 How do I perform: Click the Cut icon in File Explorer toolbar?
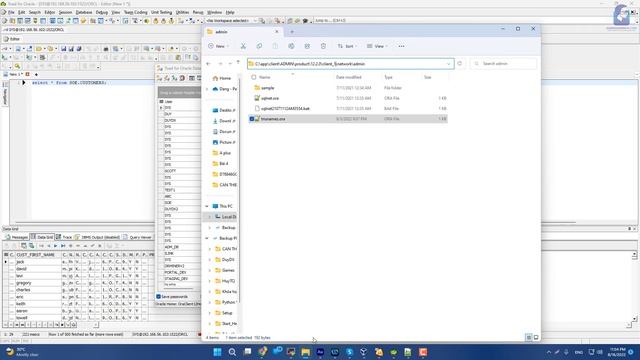tap(243, 46)
